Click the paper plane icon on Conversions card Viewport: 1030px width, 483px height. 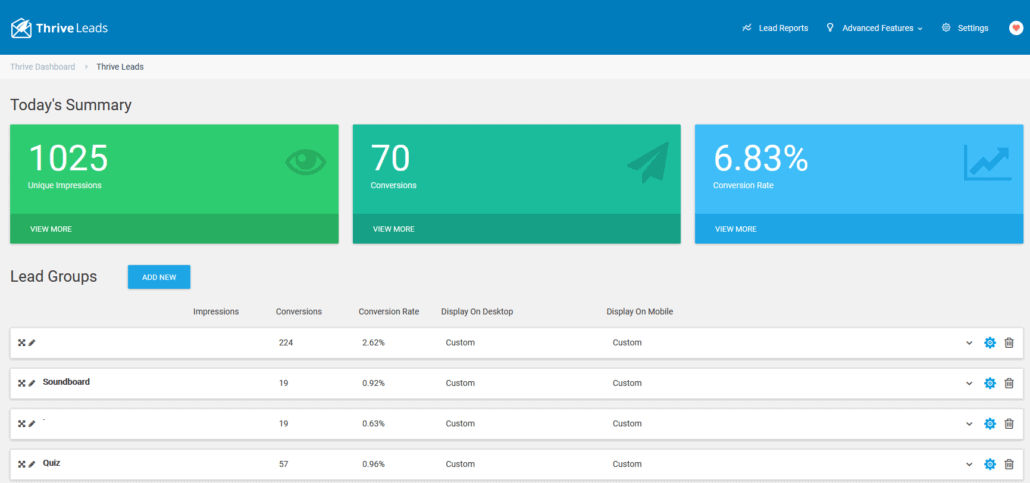(x=648, y=162)
